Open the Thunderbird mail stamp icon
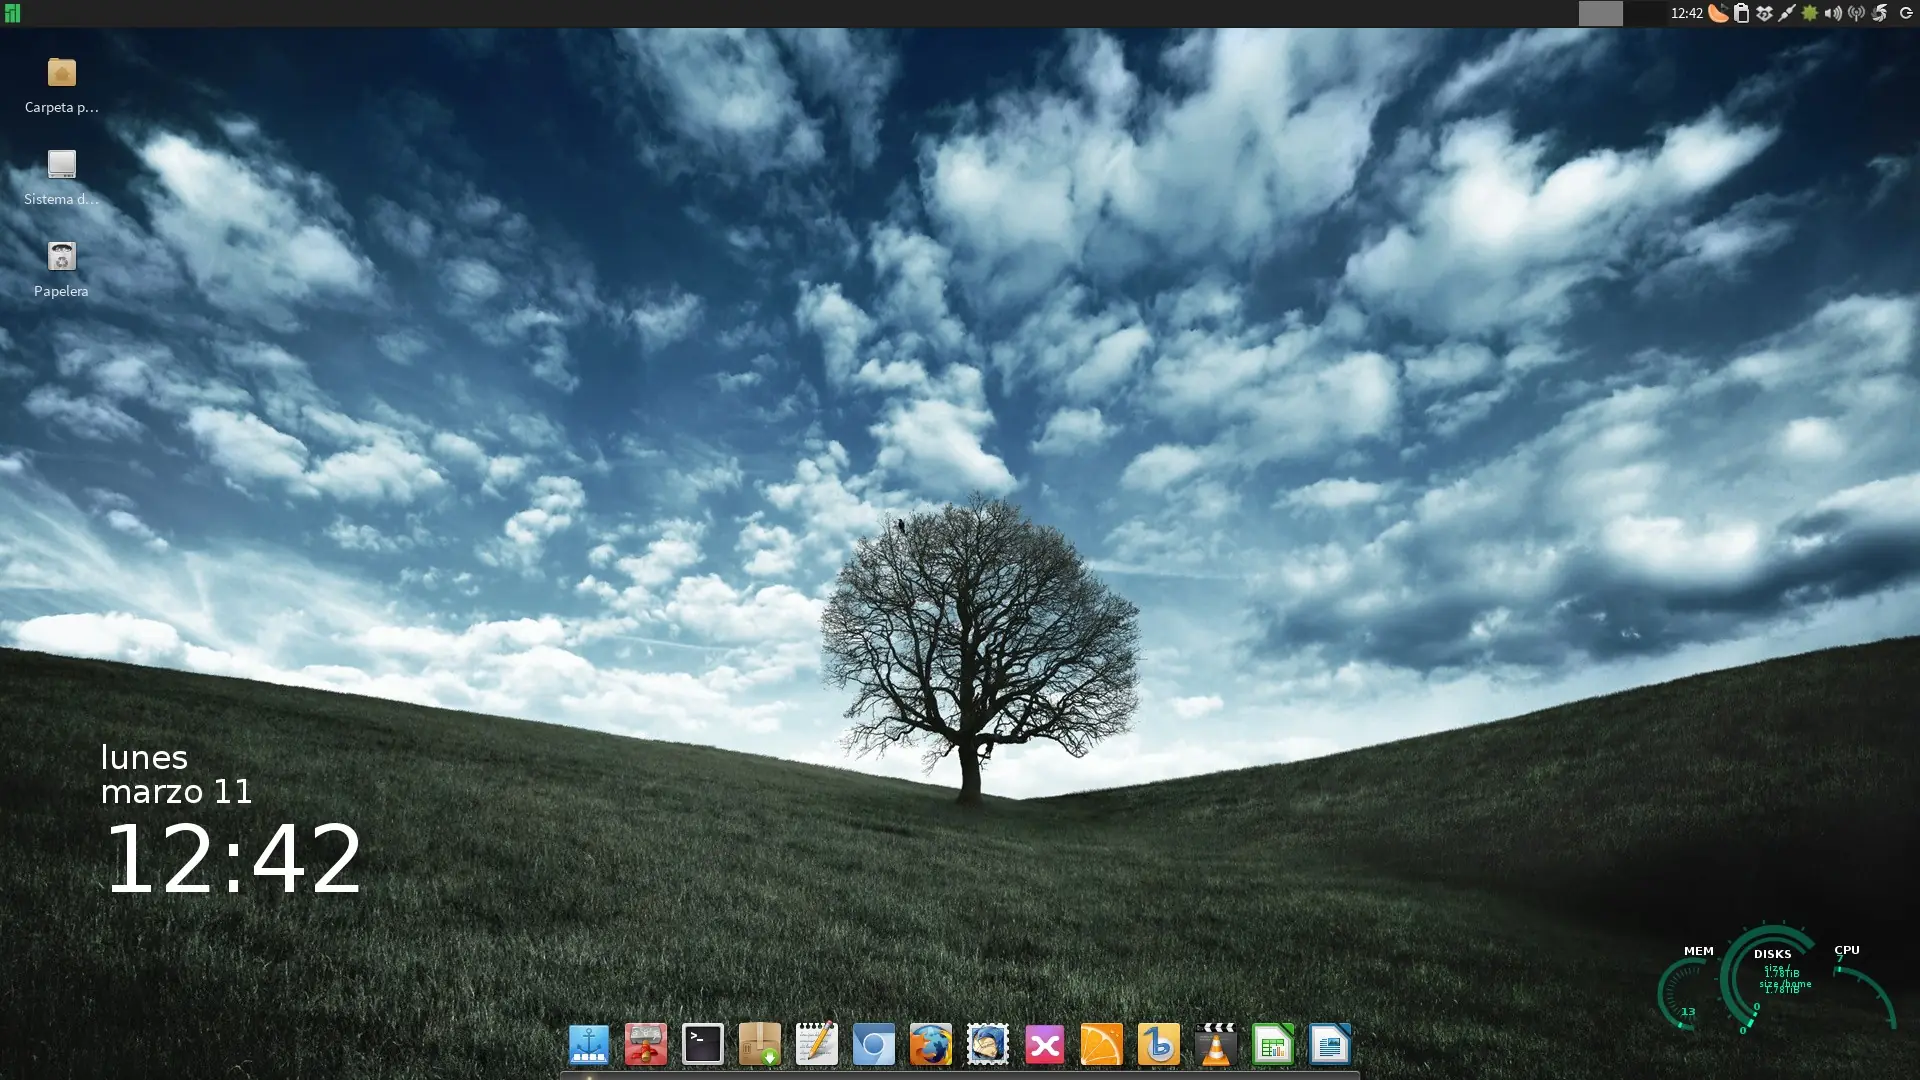Image resolution: width=1920 pixels, height=1080 pixels. tap(987, 1045)
